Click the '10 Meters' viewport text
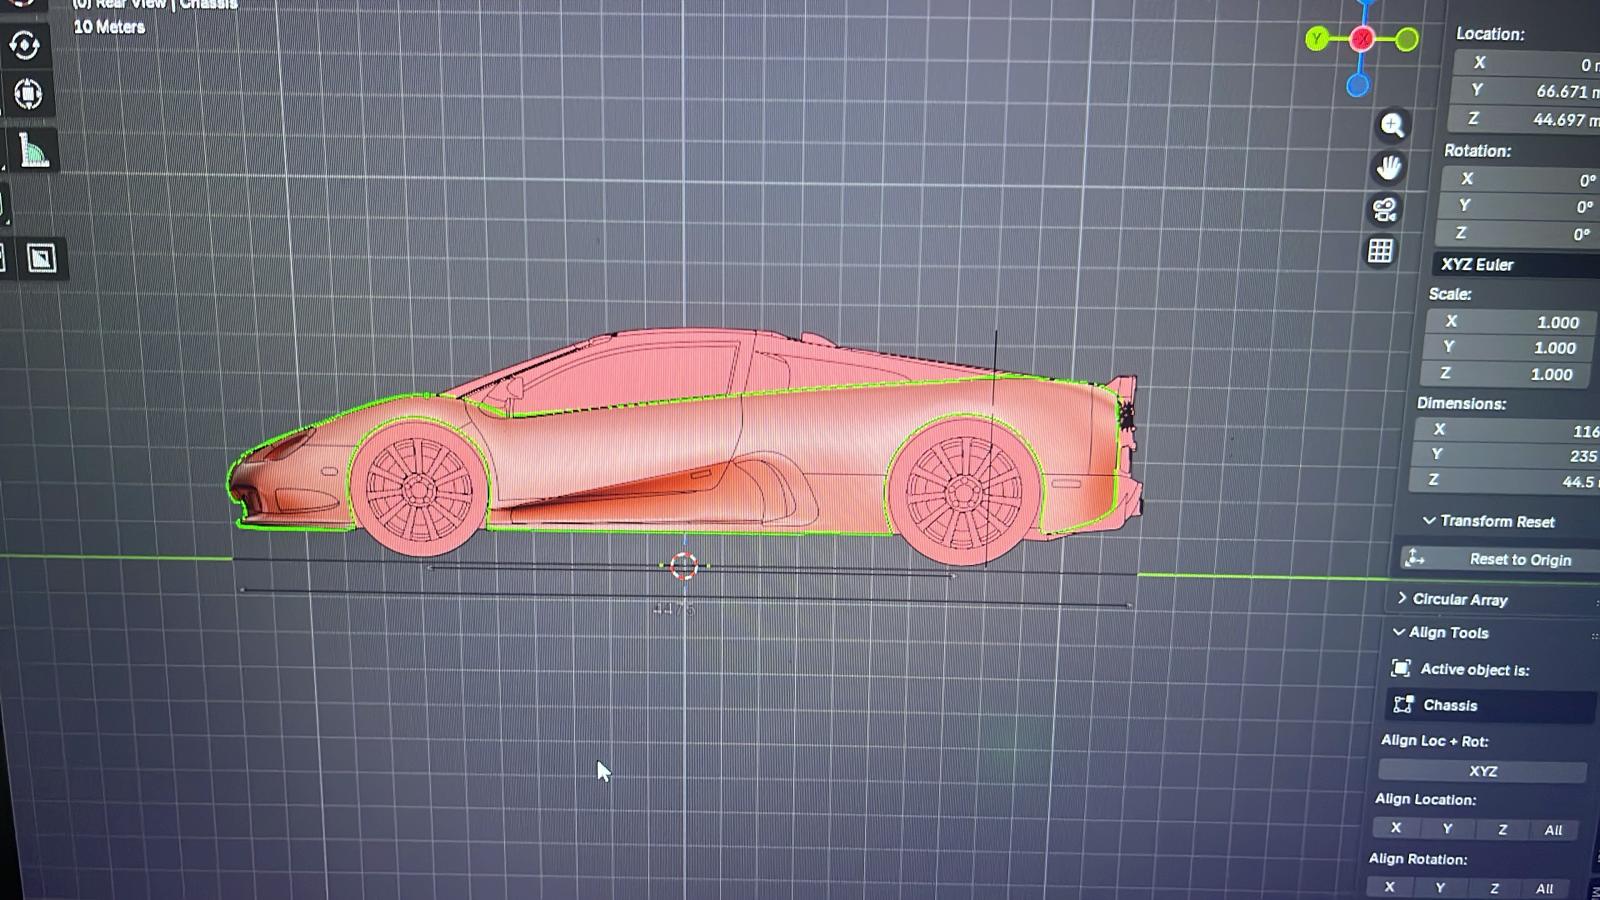The height and width of the screenshot is (900, 1600). [109, 27]
